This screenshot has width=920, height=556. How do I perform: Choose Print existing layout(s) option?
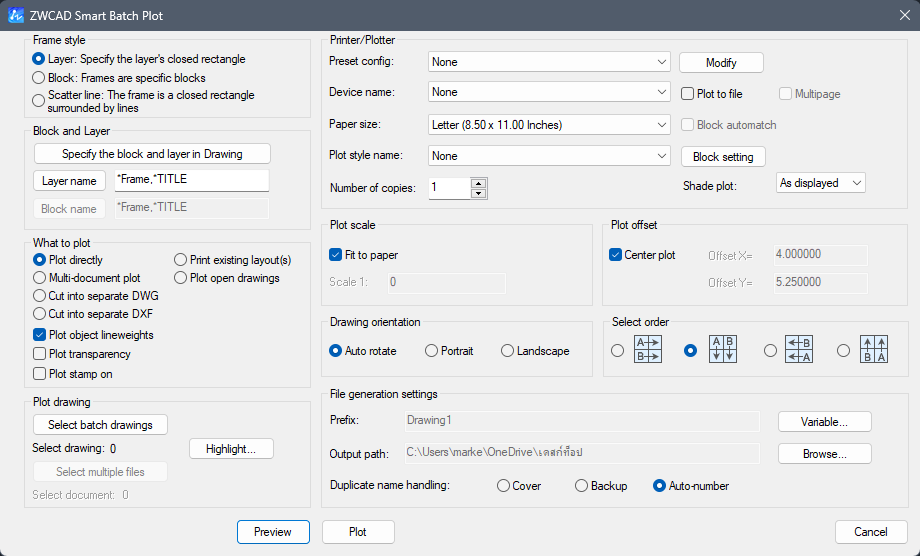[x=180, y=260]
